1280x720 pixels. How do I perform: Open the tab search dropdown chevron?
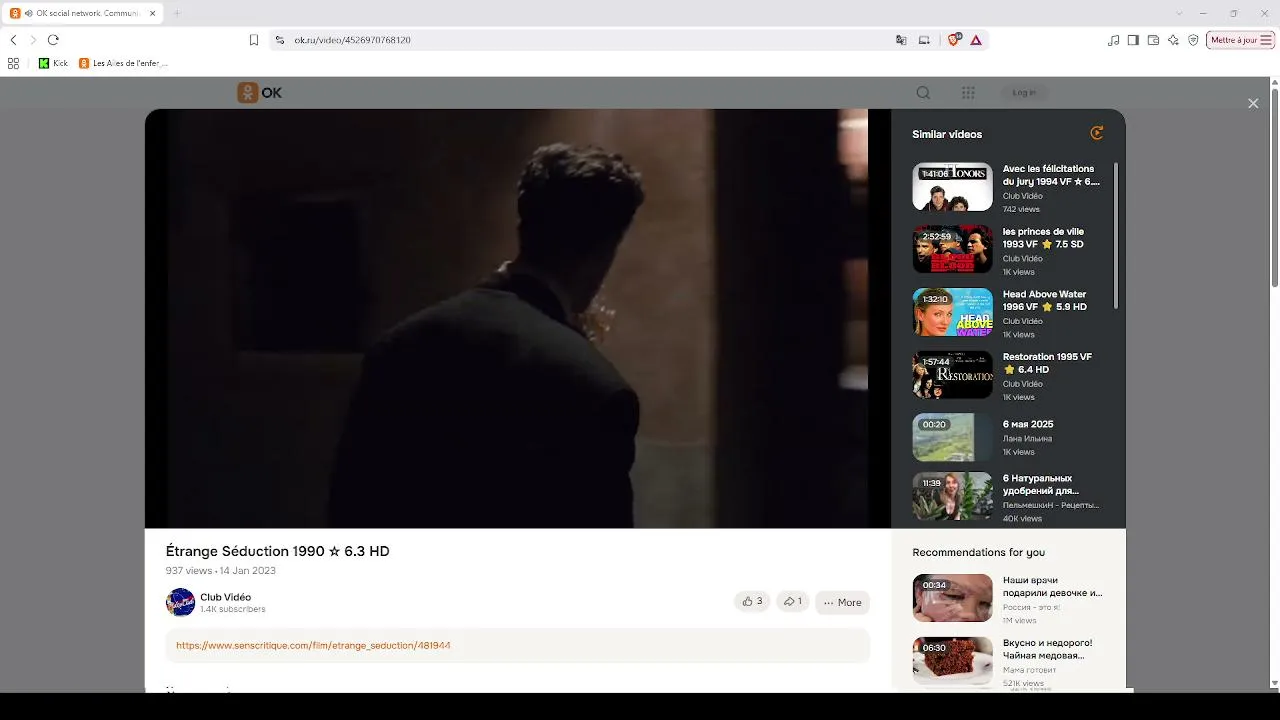[1180, 13]
